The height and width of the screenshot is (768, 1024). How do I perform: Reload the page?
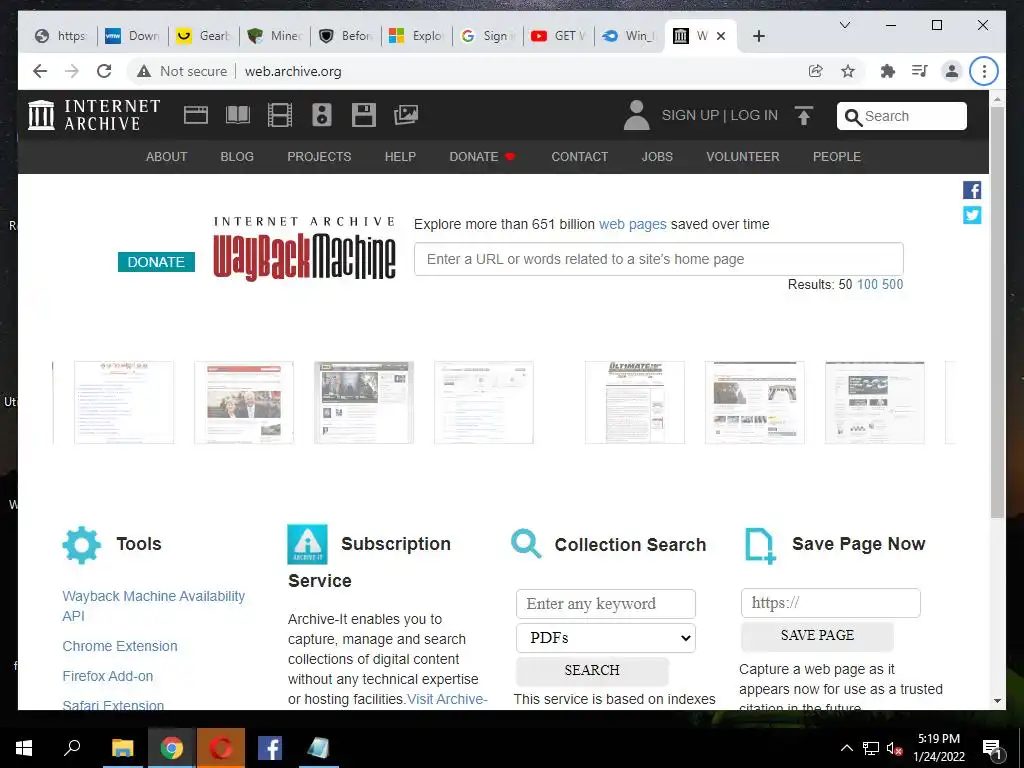(104, 71)
